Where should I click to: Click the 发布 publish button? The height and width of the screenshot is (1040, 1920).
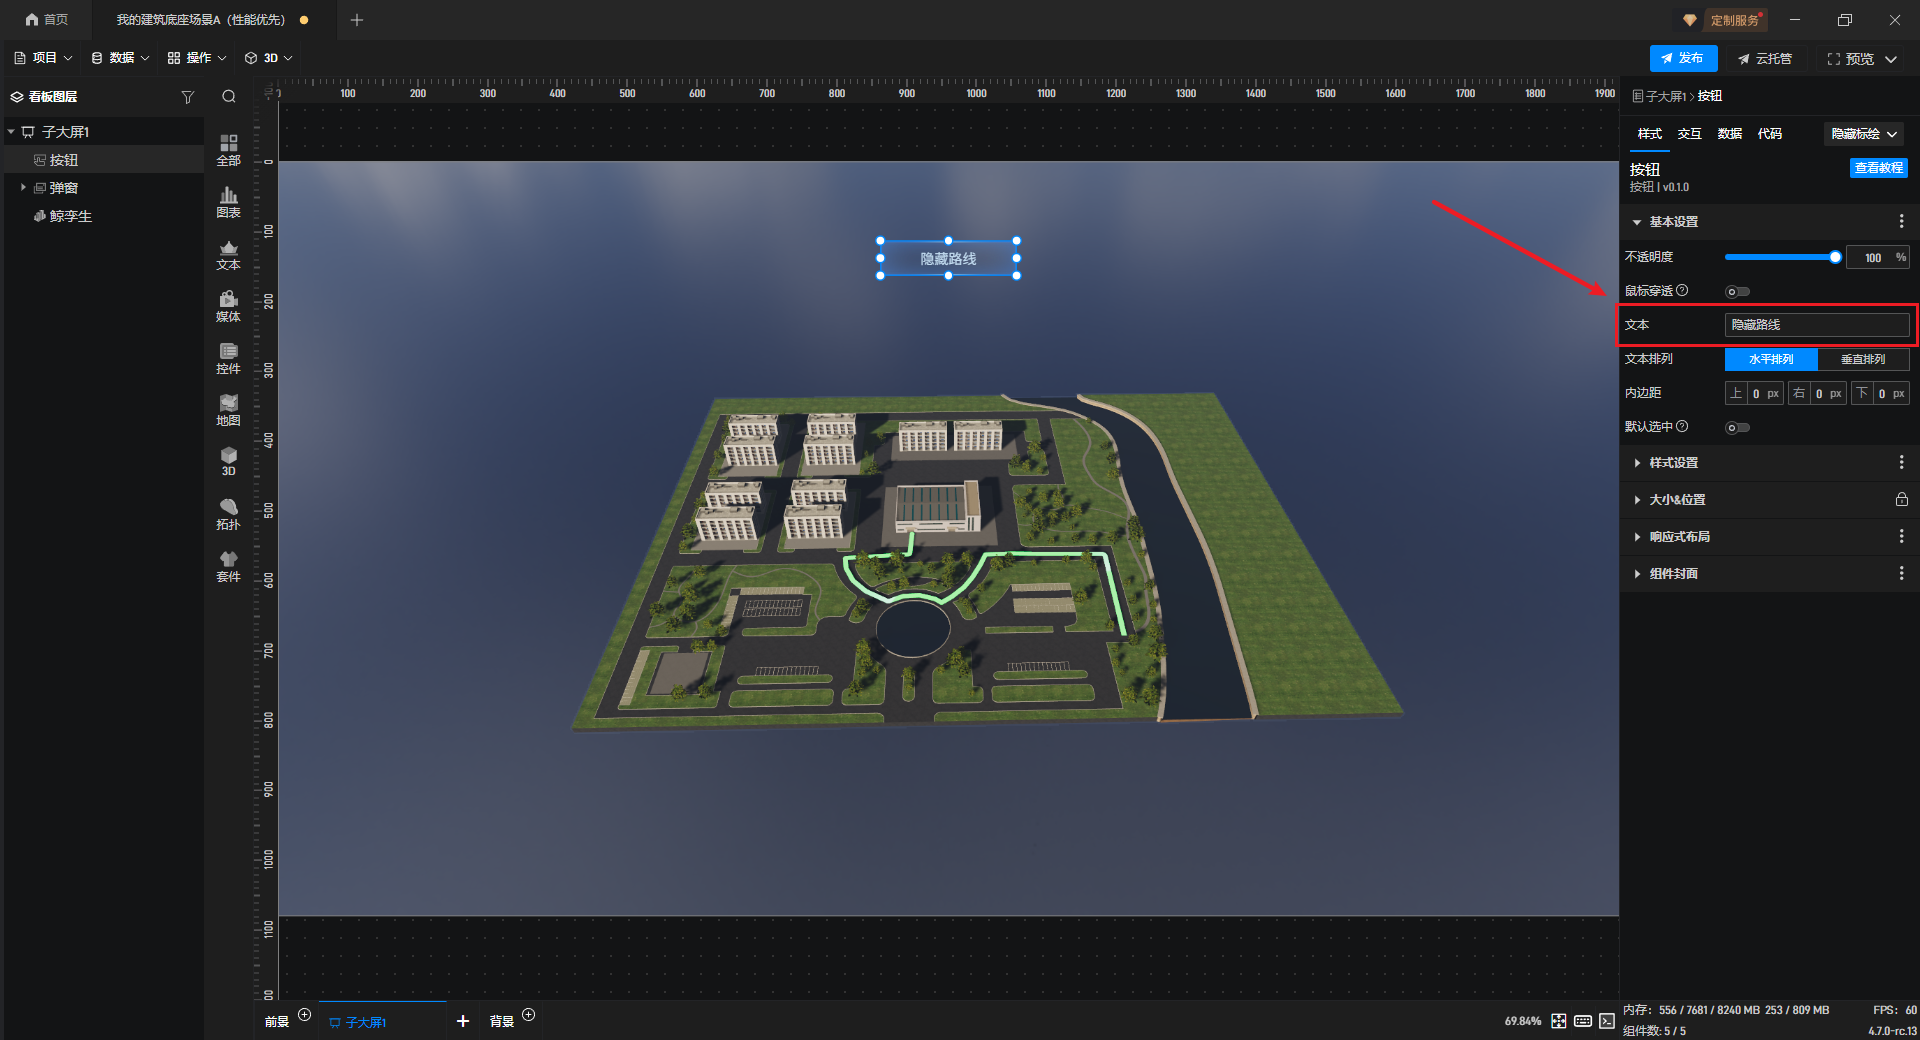coord(1683,59)
